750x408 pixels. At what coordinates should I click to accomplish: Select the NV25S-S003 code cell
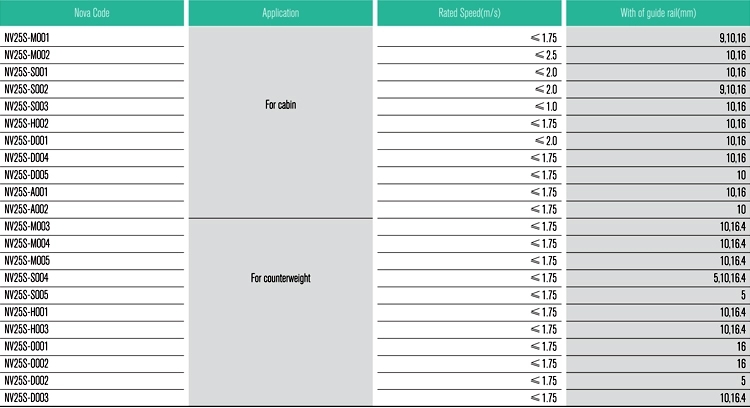27,106
